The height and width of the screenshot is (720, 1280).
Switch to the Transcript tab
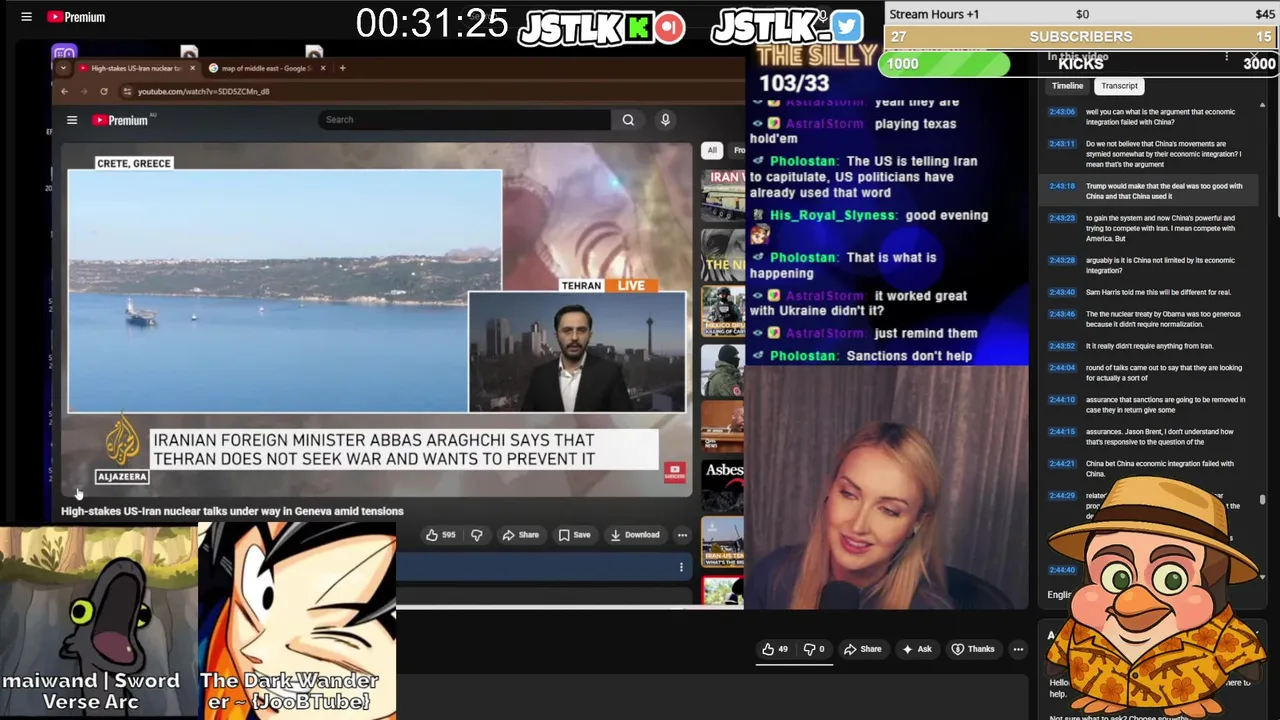[1119, 86]
